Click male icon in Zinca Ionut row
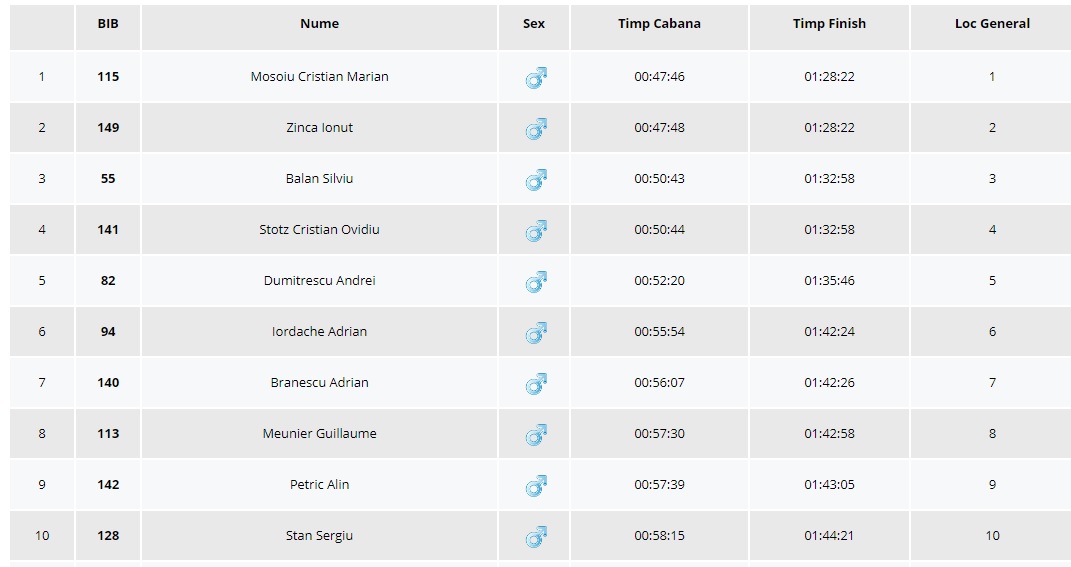 tap(536, 129)
